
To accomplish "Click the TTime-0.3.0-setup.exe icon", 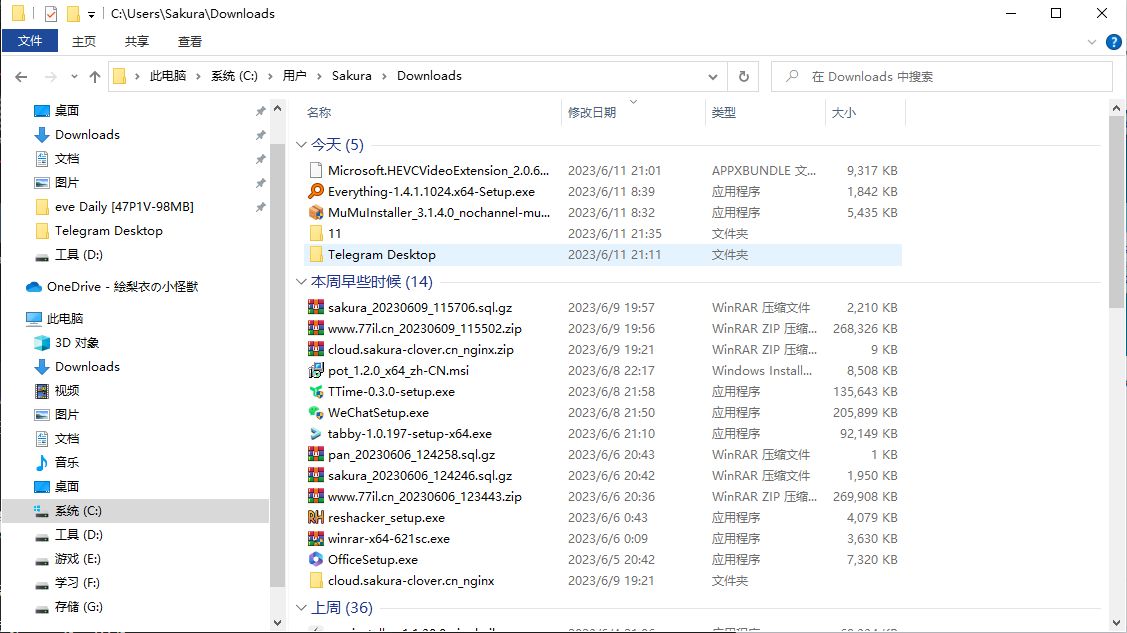I will point(316,392).
